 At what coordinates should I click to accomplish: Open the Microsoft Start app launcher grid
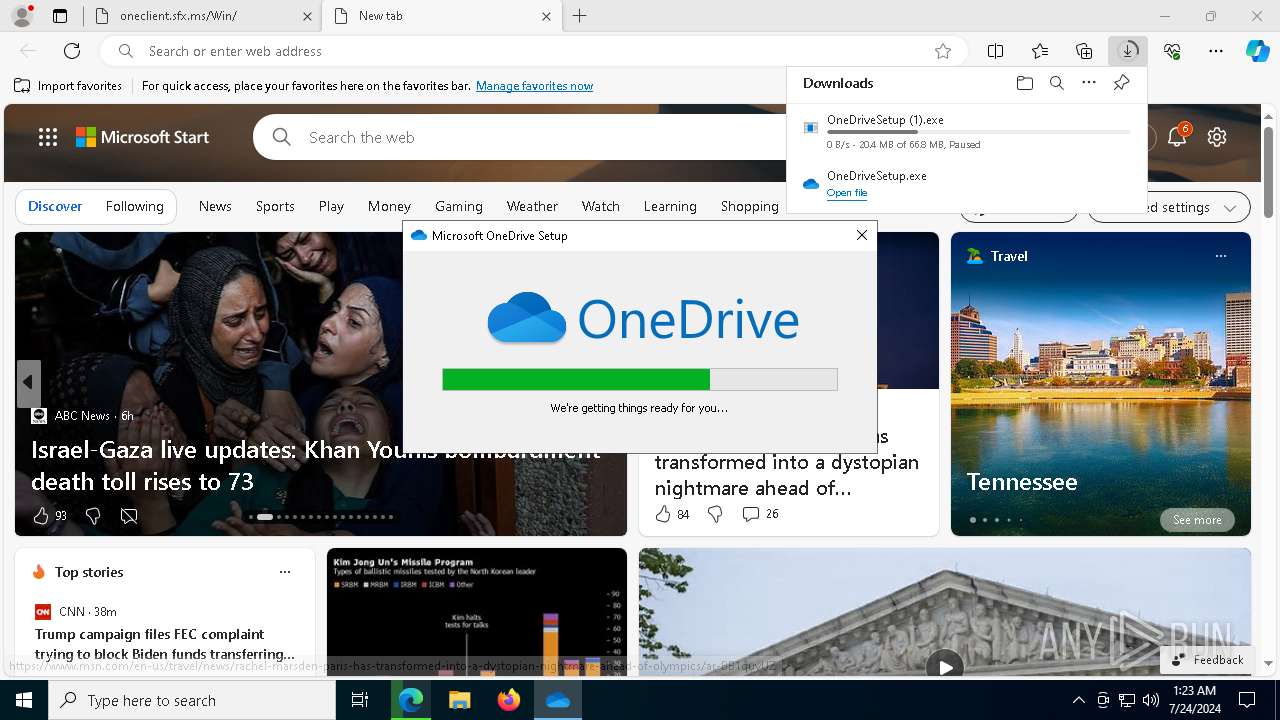click(48, 137)
